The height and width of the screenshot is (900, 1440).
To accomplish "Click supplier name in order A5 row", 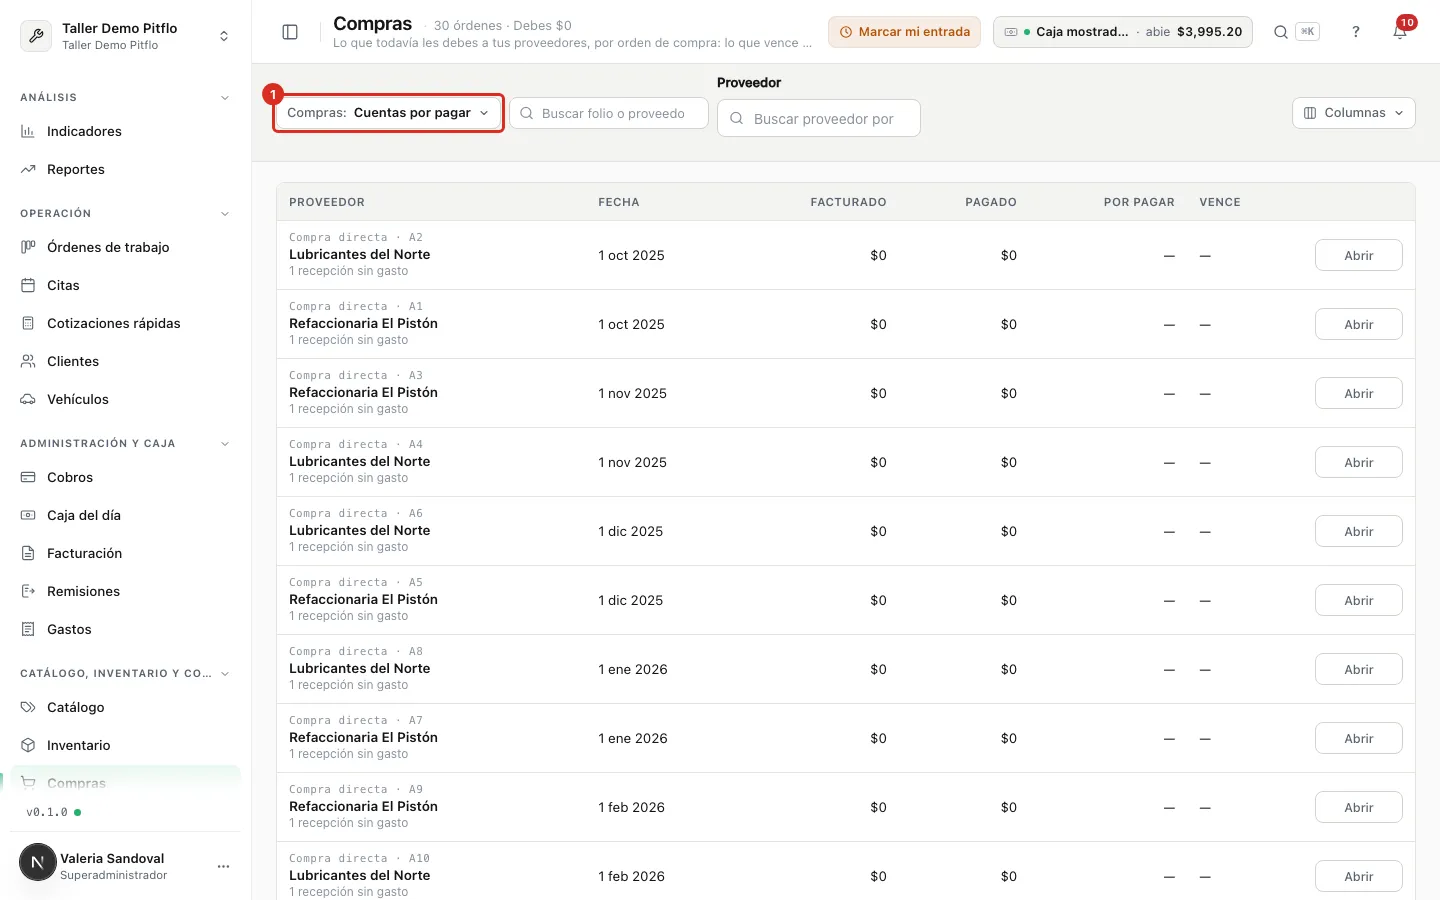I will coord(363,599).
